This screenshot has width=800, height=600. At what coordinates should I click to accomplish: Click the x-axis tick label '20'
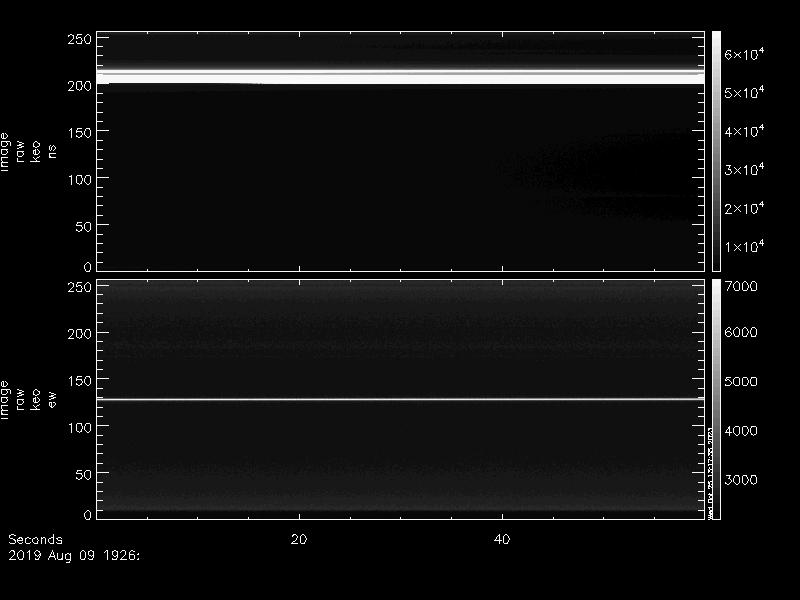point(299,539)
